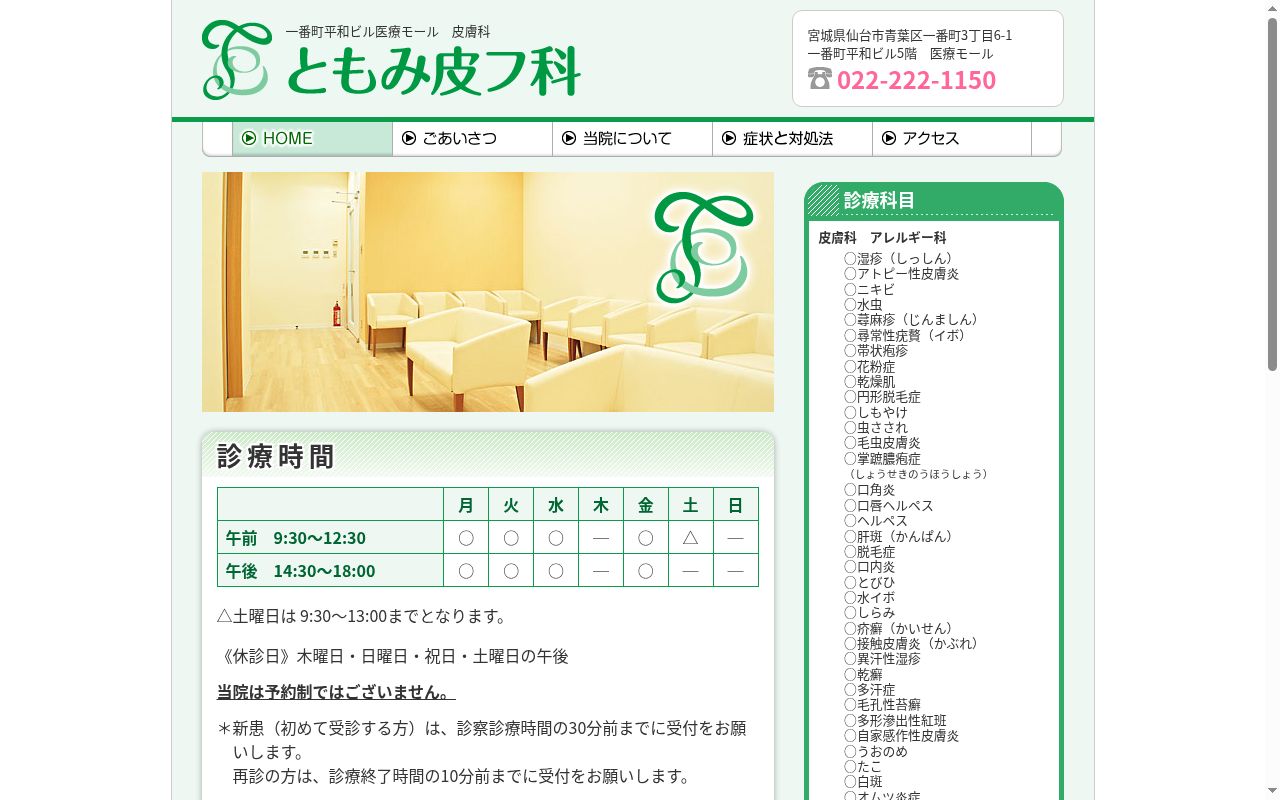Click the waiting room banner photo
1280x800 pixels.
(488, 292)
